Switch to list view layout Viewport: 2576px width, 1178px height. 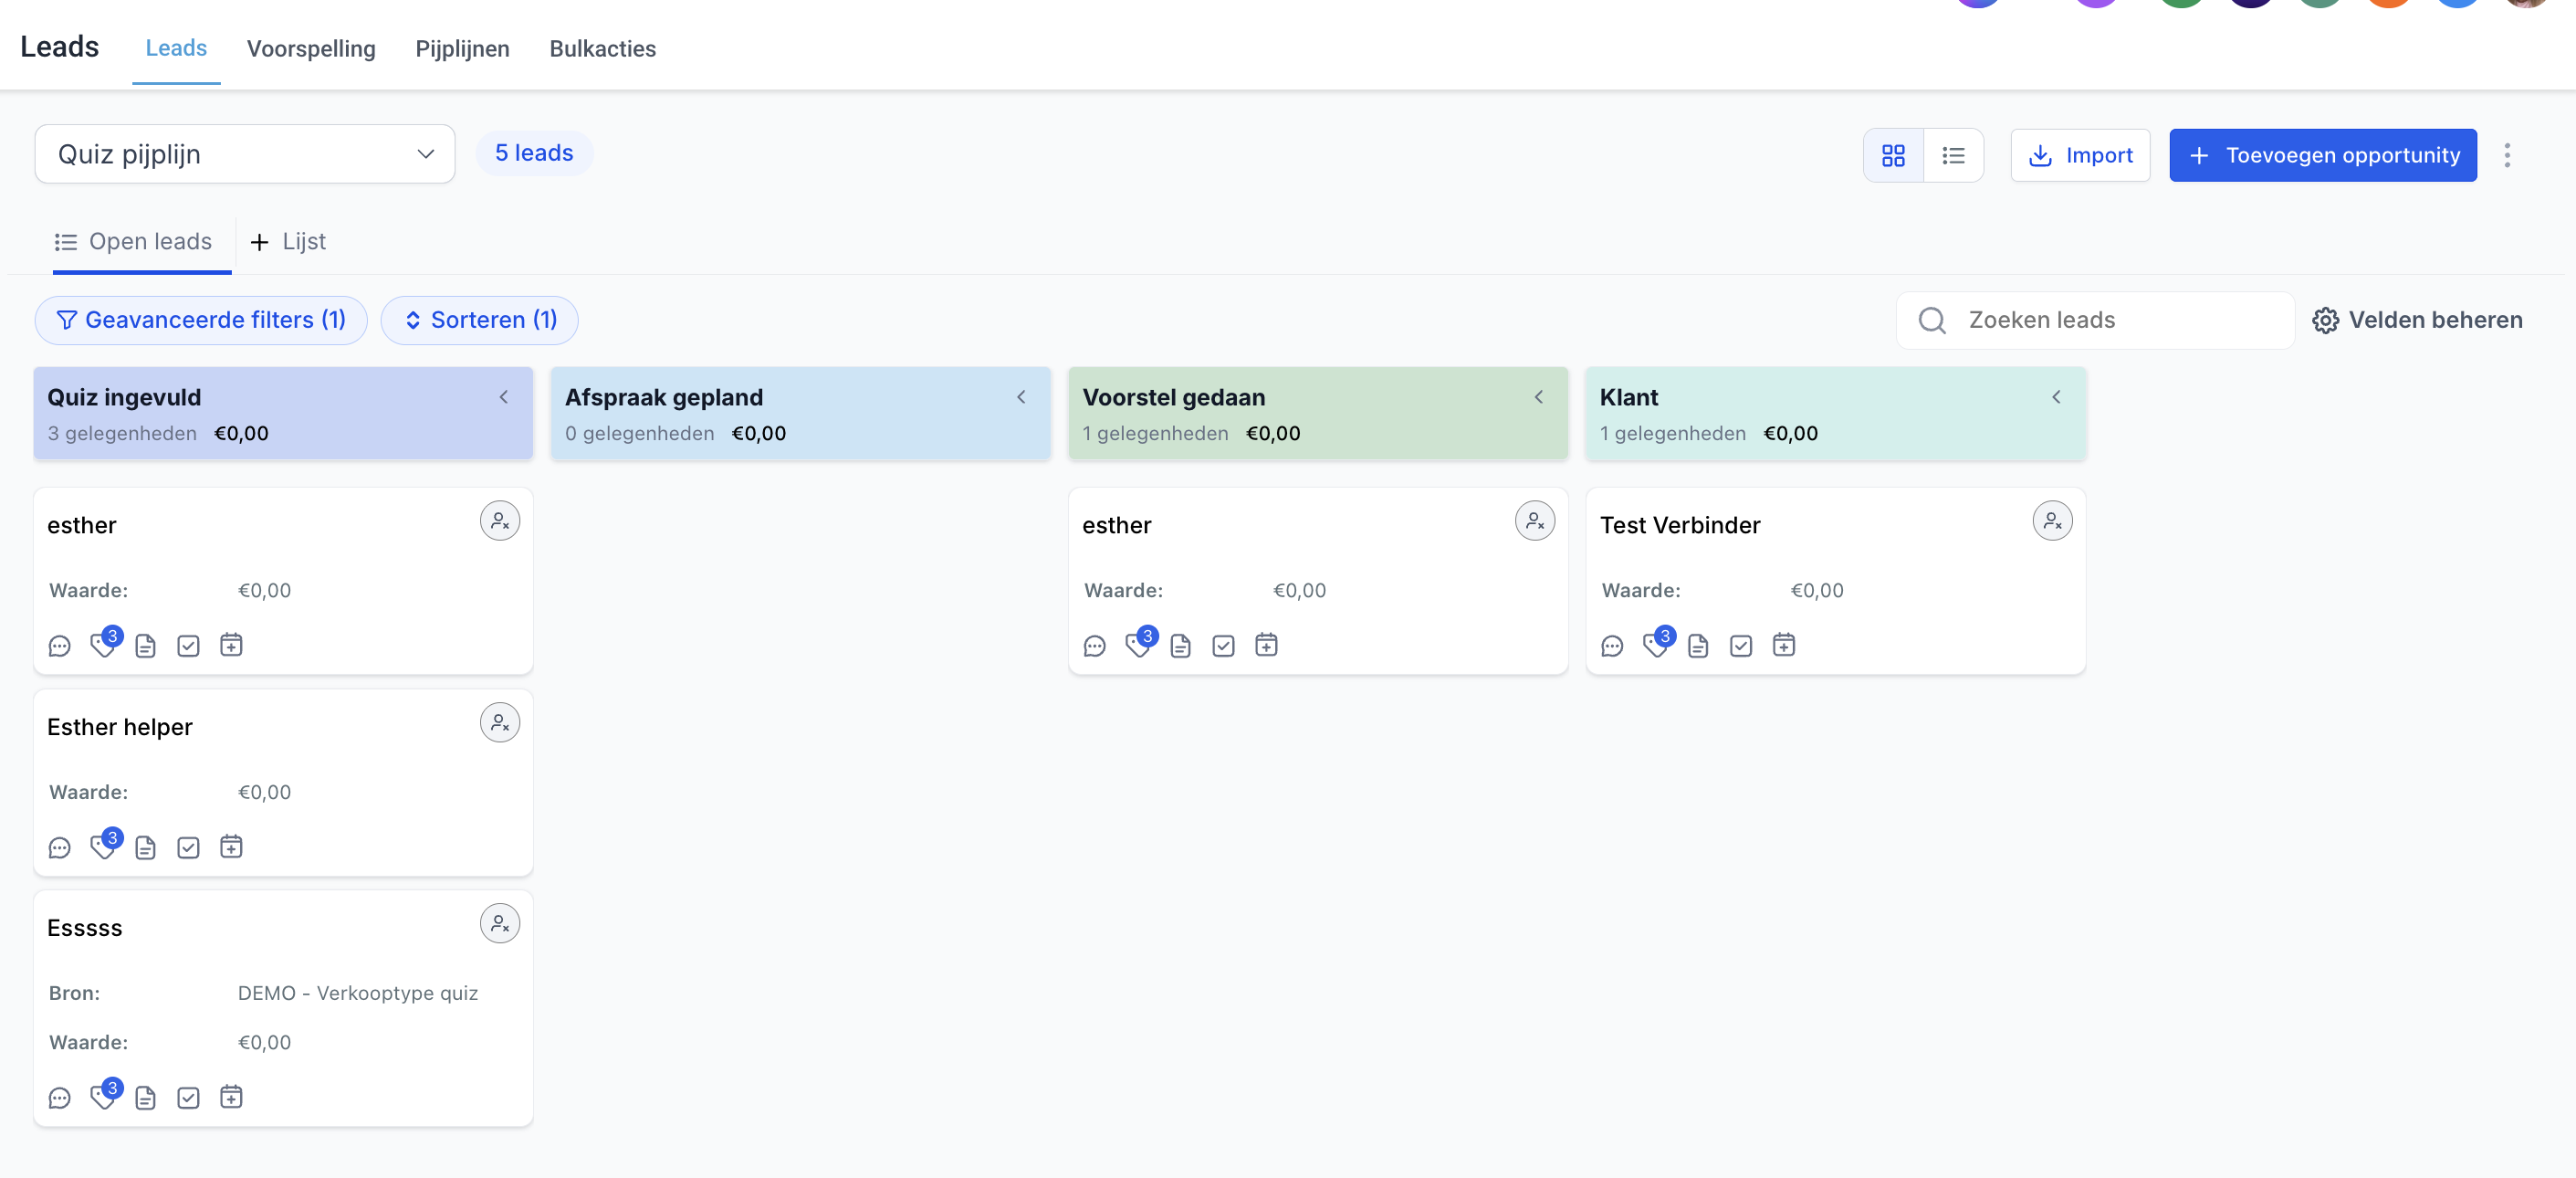(x=1953, y=155)
